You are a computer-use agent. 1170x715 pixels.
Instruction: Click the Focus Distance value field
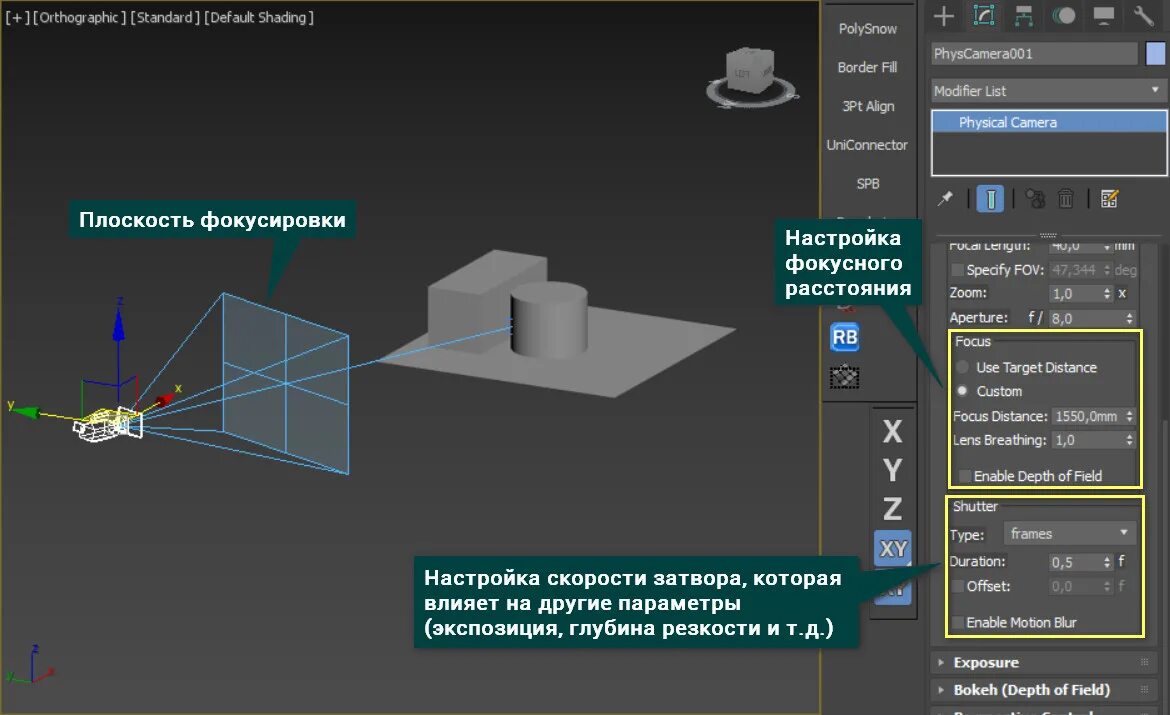[x=1086, y=416]
